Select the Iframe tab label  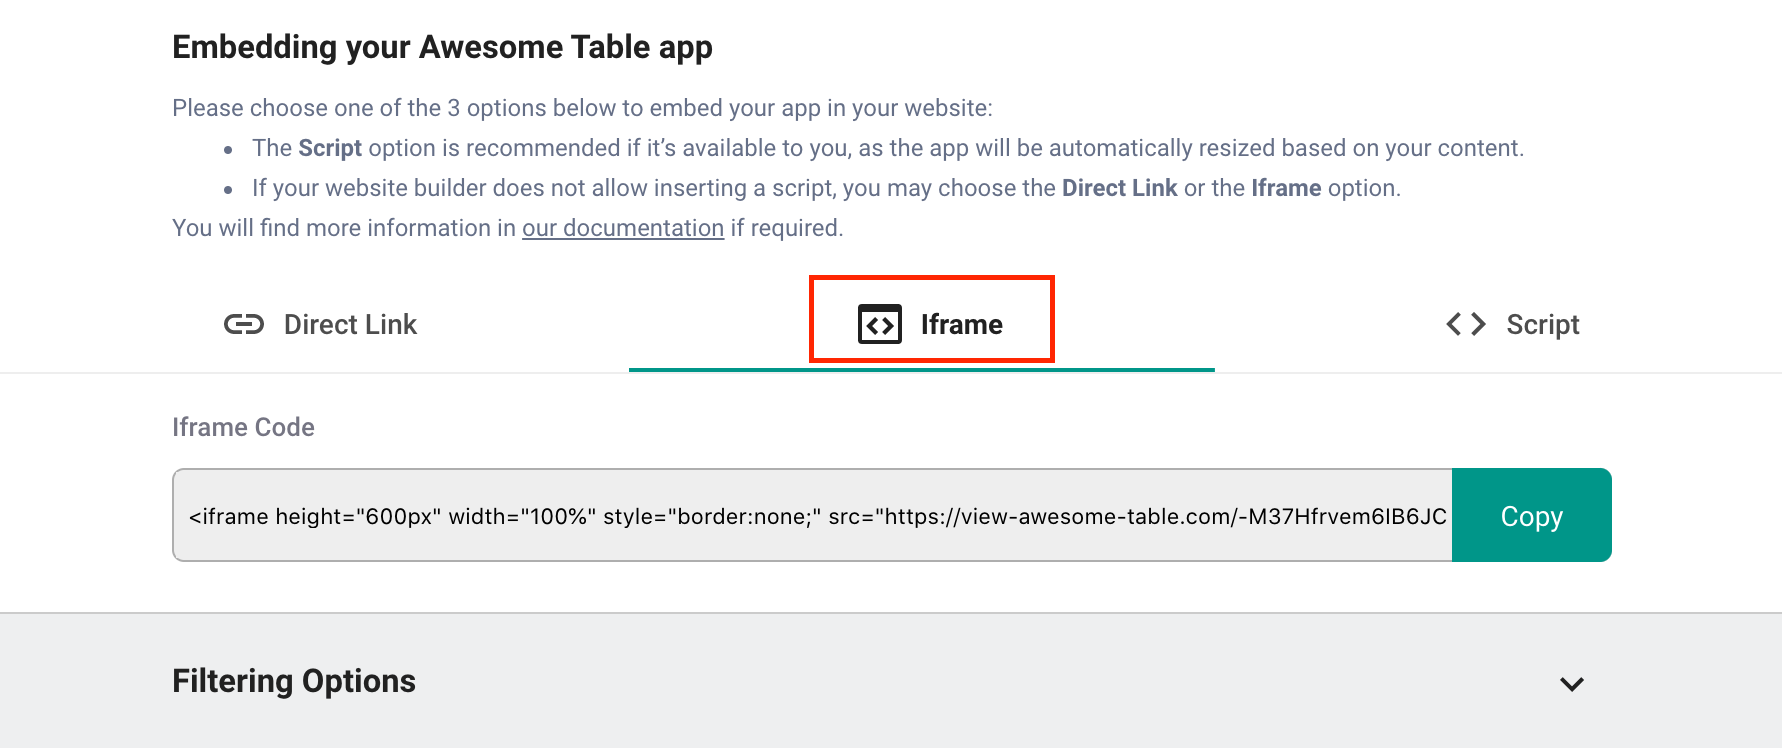click(962, 324)
